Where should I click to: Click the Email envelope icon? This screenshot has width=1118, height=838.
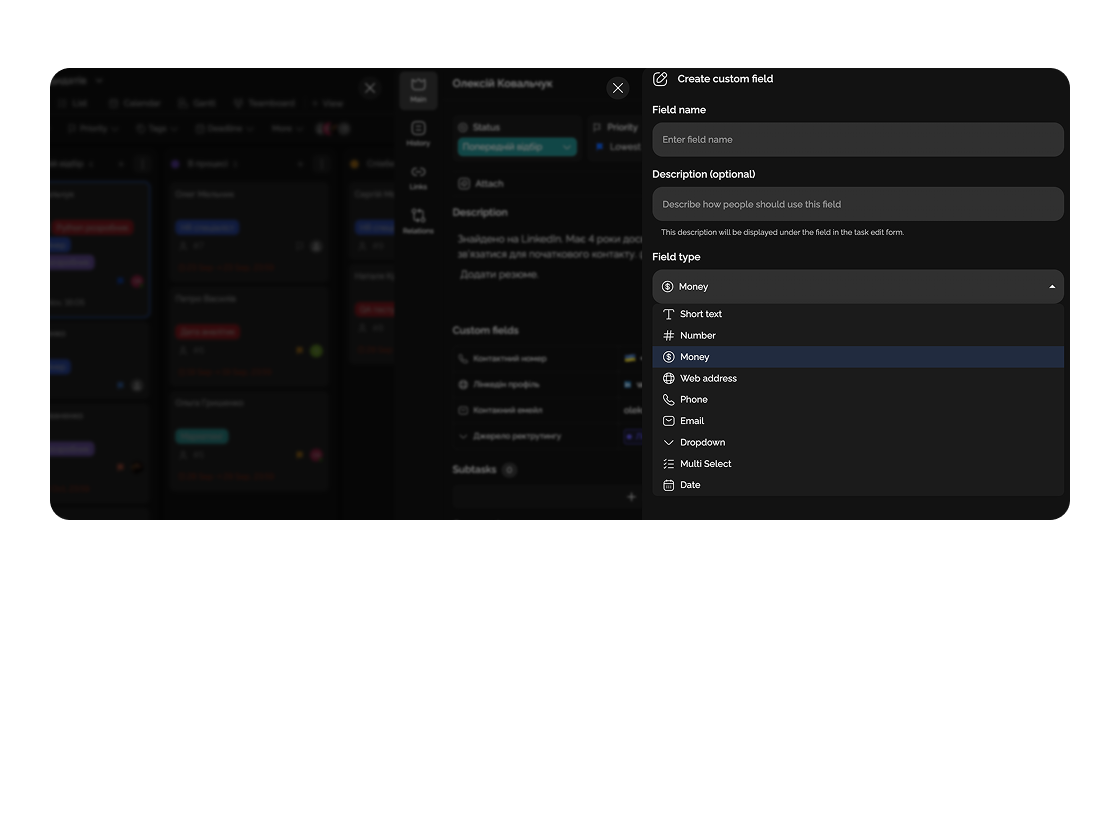669,421
